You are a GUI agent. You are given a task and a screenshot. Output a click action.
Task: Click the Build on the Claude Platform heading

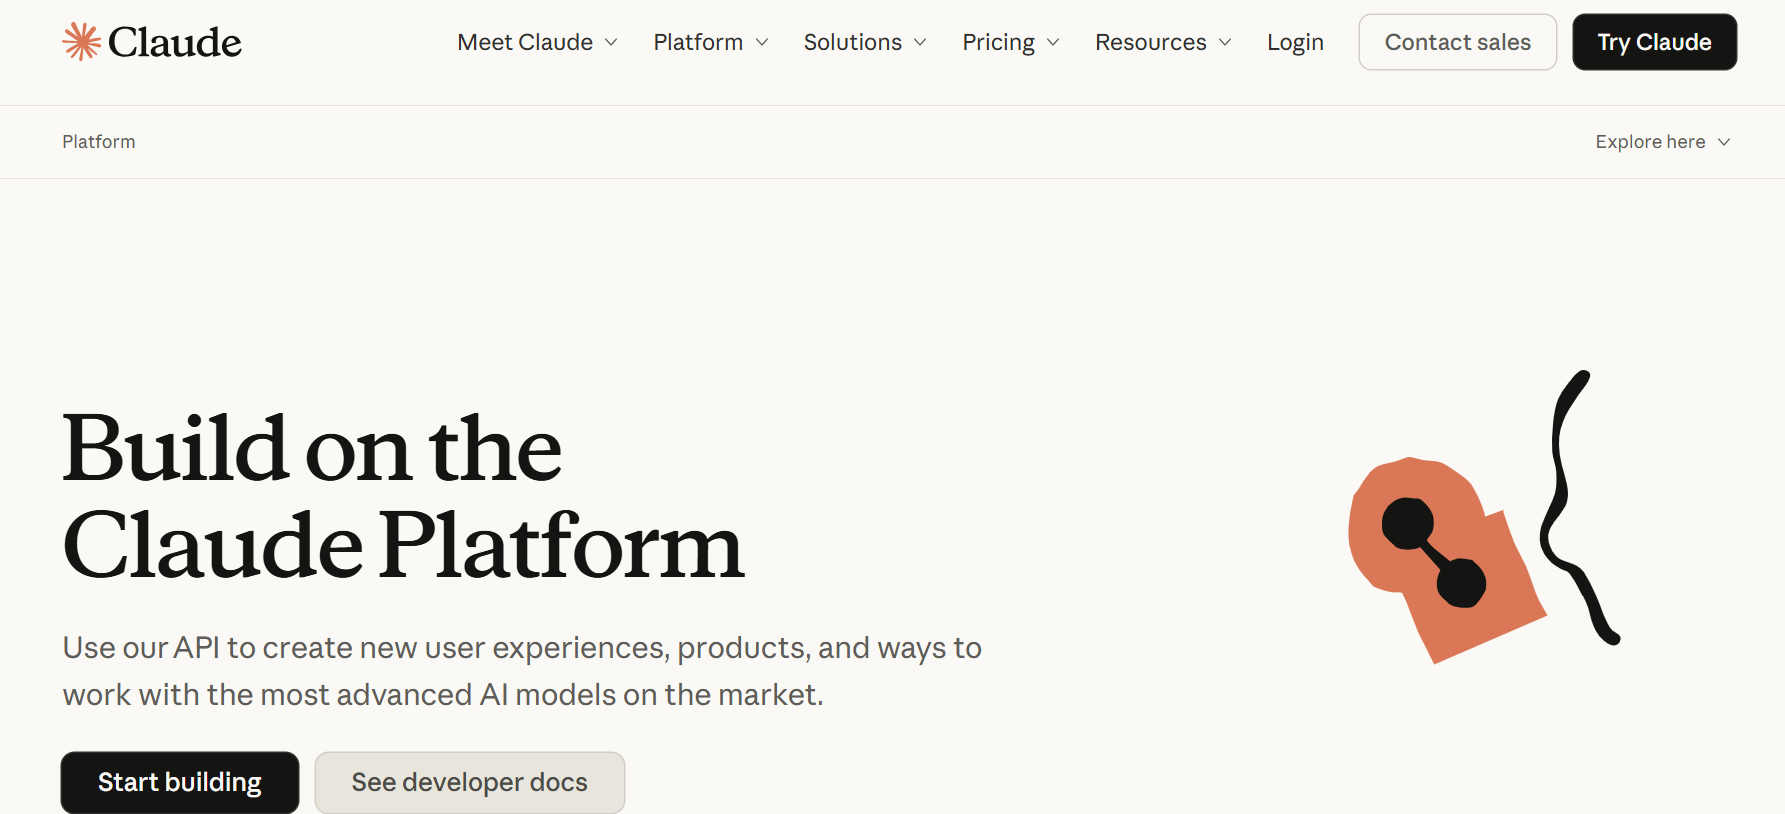[x=403, y=497]
